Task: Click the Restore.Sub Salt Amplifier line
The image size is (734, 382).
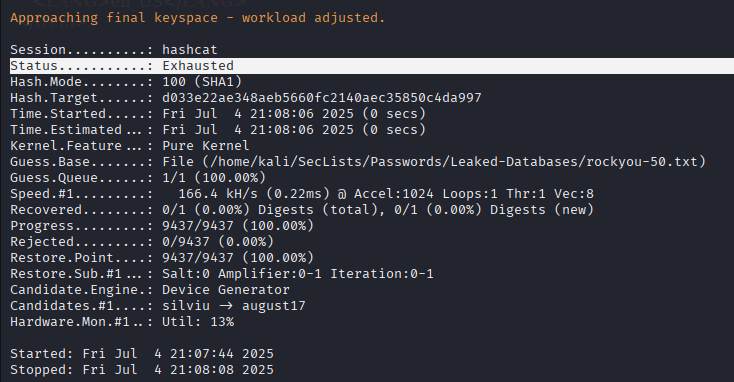Action: point(222,273)
